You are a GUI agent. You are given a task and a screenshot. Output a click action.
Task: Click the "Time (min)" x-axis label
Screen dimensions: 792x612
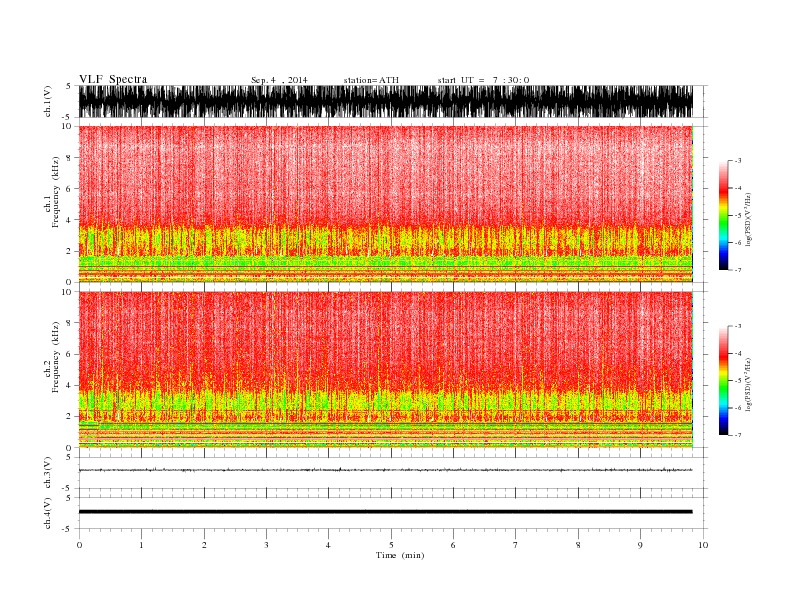[400, 555]
